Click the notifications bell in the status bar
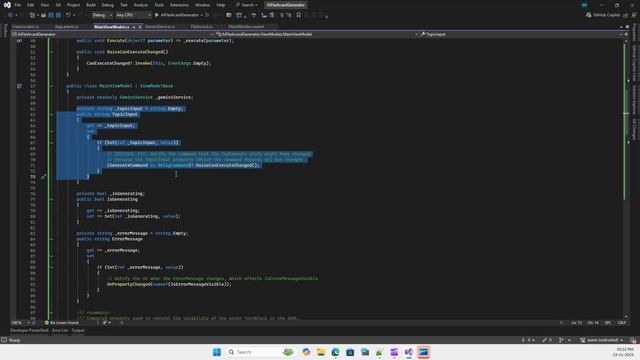This screenshot has width=640, height=360. (x=633, y=340)
